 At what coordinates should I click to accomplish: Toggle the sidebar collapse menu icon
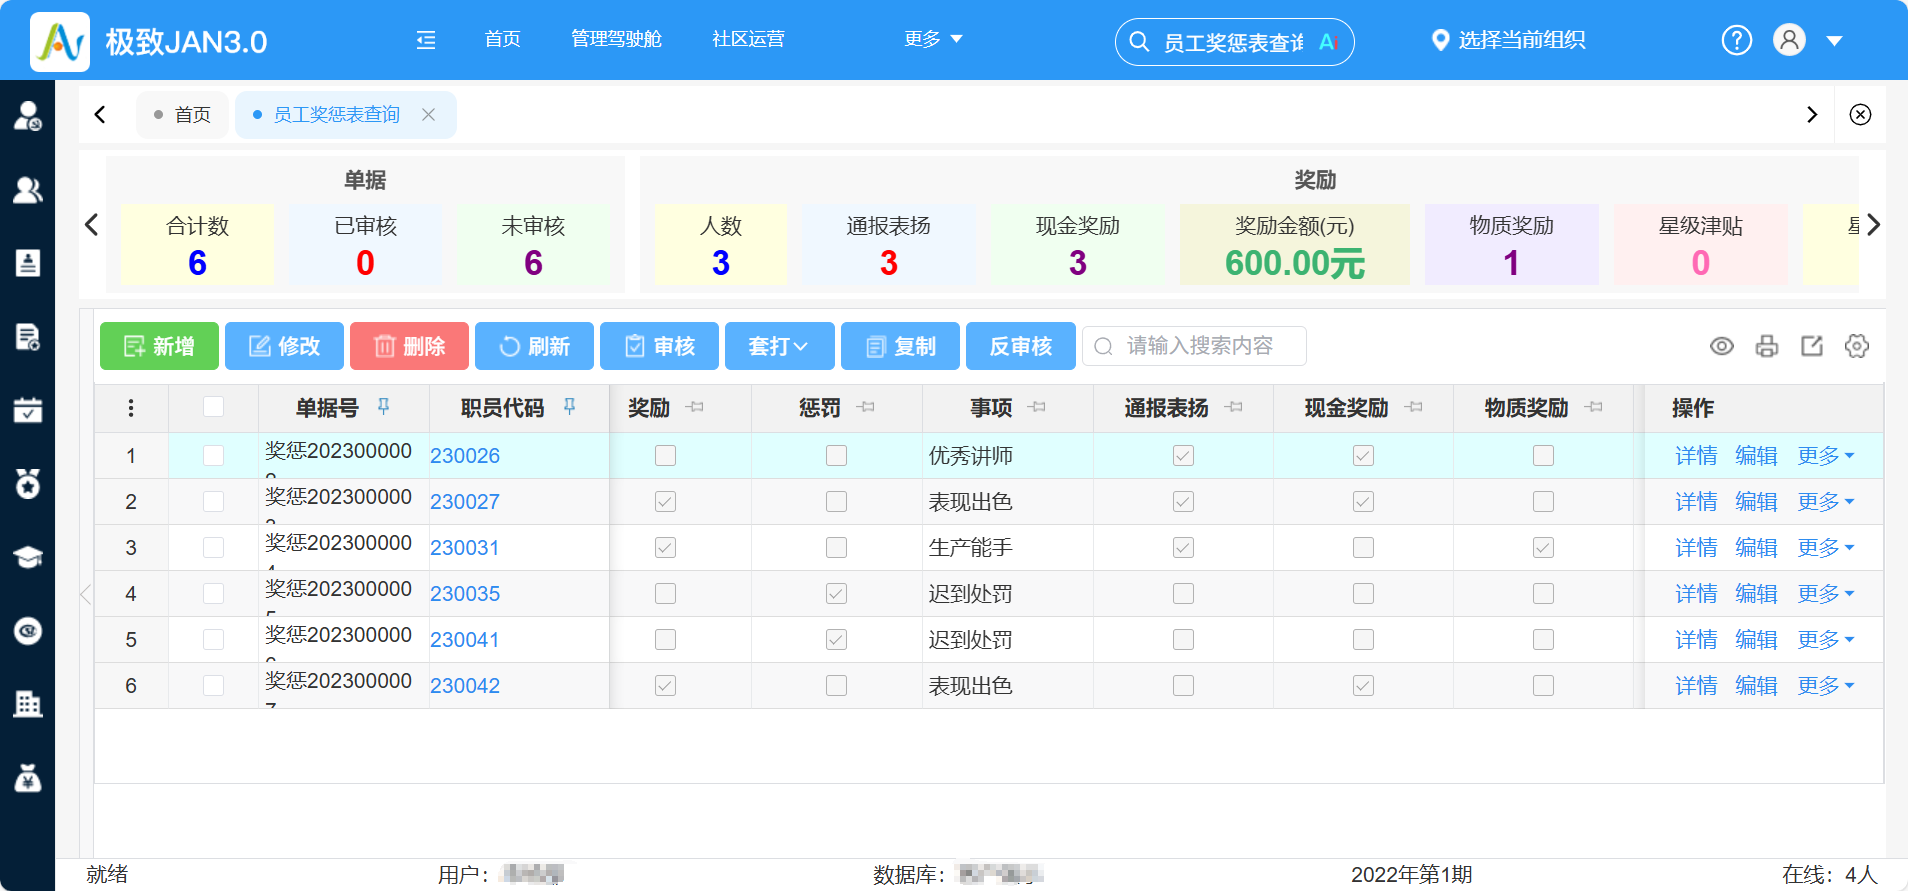point(426,40)
